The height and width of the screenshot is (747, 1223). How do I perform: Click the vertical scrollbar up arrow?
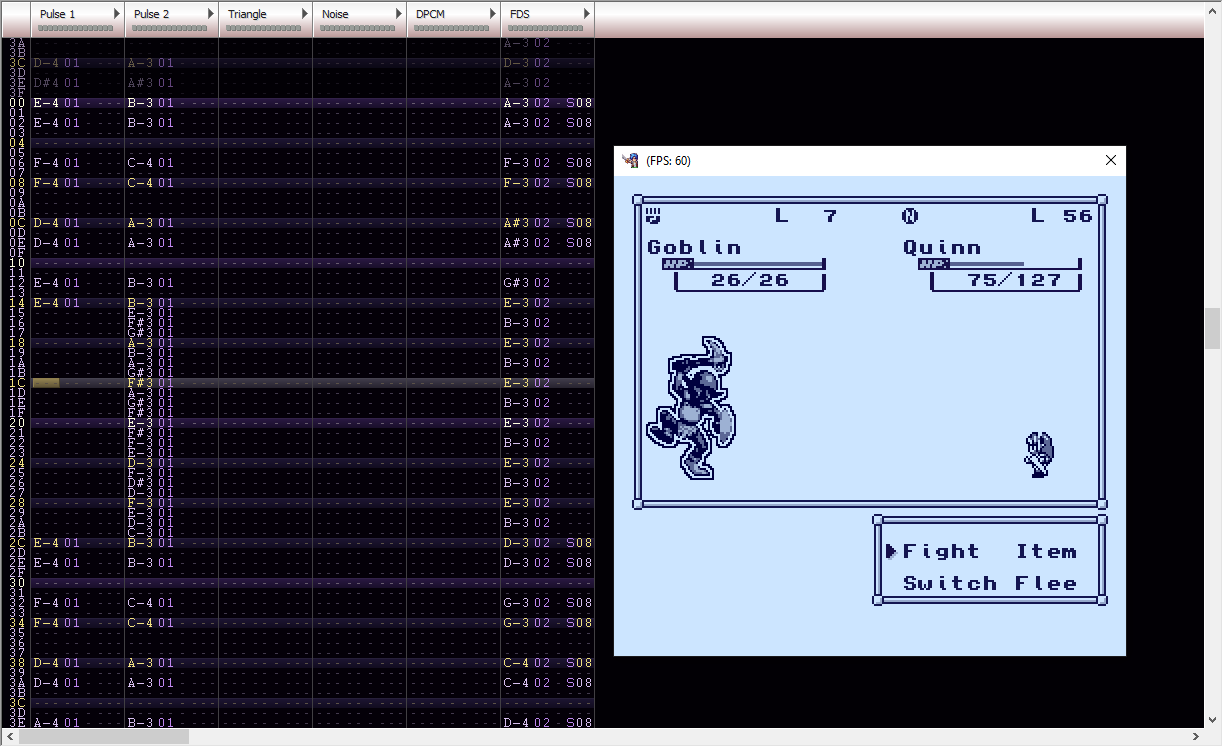pyautogui.click(x=1212, y=9)
